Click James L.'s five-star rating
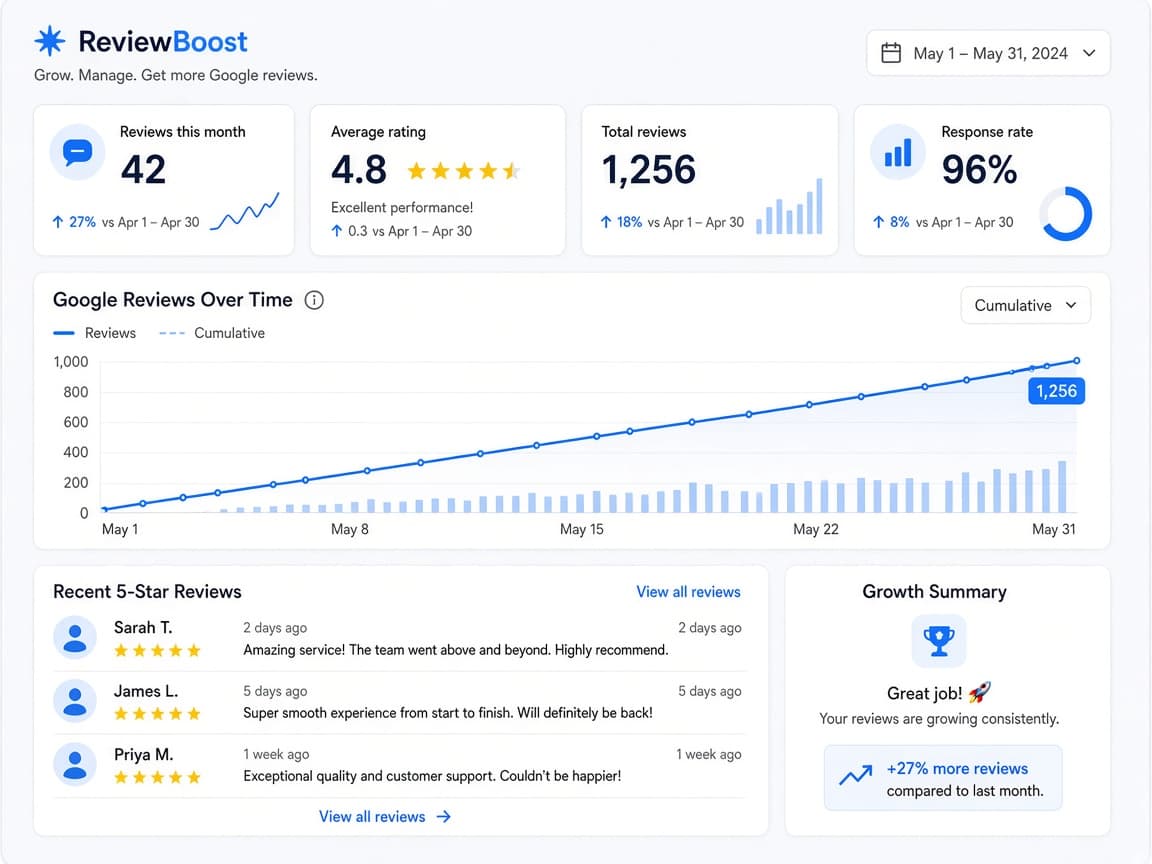 click(x=157, y=713)
